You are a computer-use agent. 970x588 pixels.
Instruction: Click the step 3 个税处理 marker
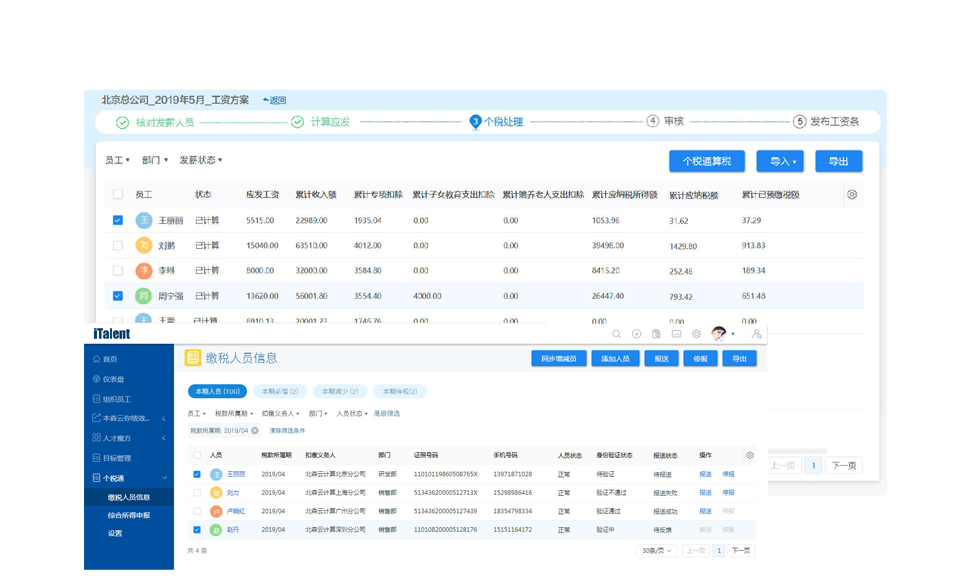pos(475,121)
